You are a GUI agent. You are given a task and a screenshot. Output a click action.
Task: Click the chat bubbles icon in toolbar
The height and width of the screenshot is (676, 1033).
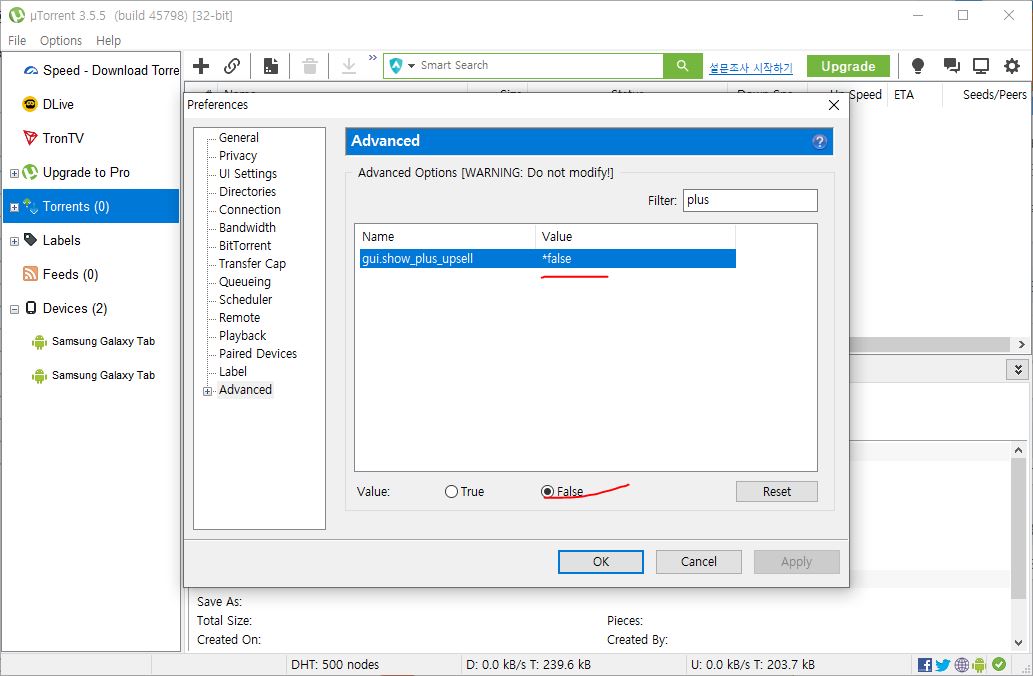(951, 66)
